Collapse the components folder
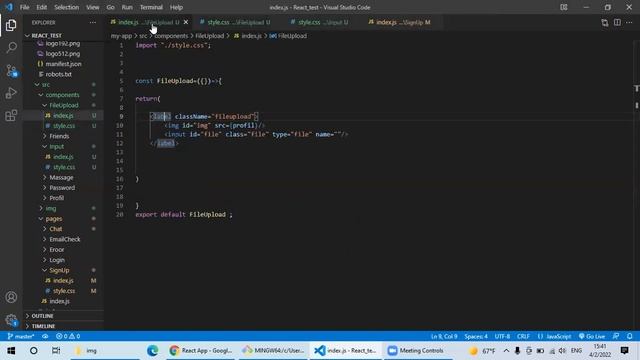The width and height of the screenshot is (640, 360). tap(62, 95)
